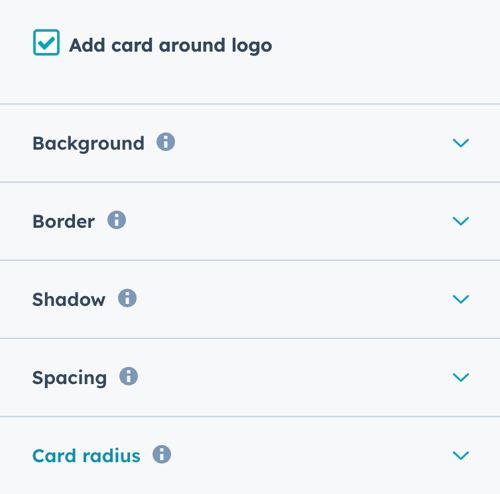Uncheck the Add card around logo checkbox

click(x=46, y=42)
